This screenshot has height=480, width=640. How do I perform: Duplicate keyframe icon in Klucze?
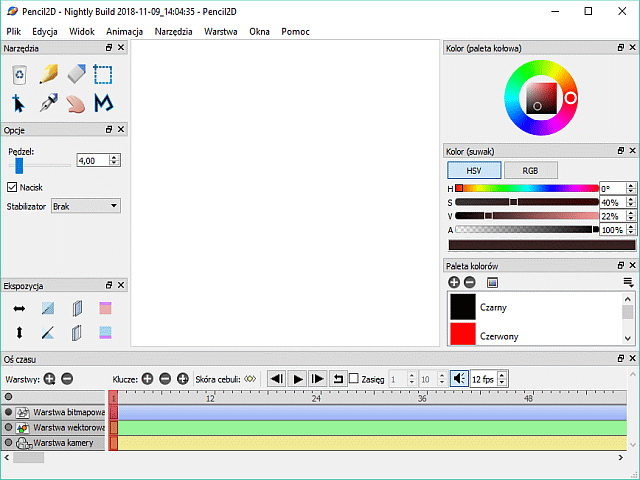182,379
